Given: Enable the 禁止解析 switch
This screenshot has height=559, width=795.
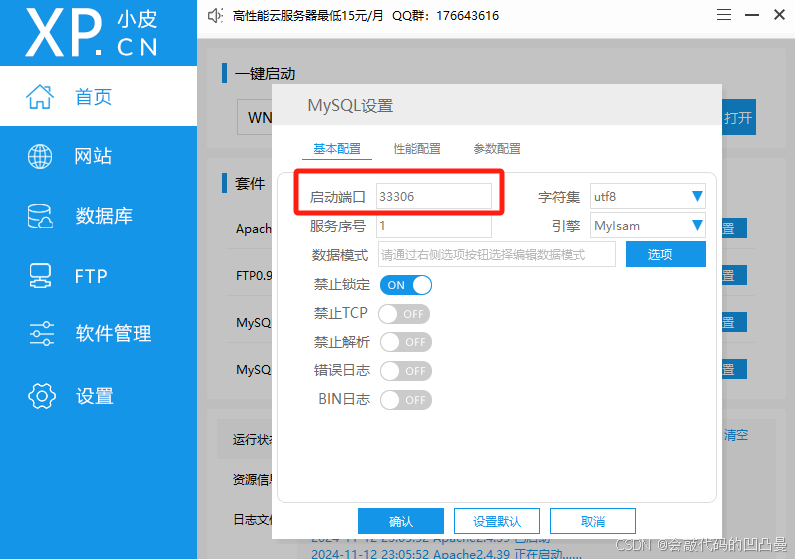Looking at the screenshot, I should [x=406, y=343].
